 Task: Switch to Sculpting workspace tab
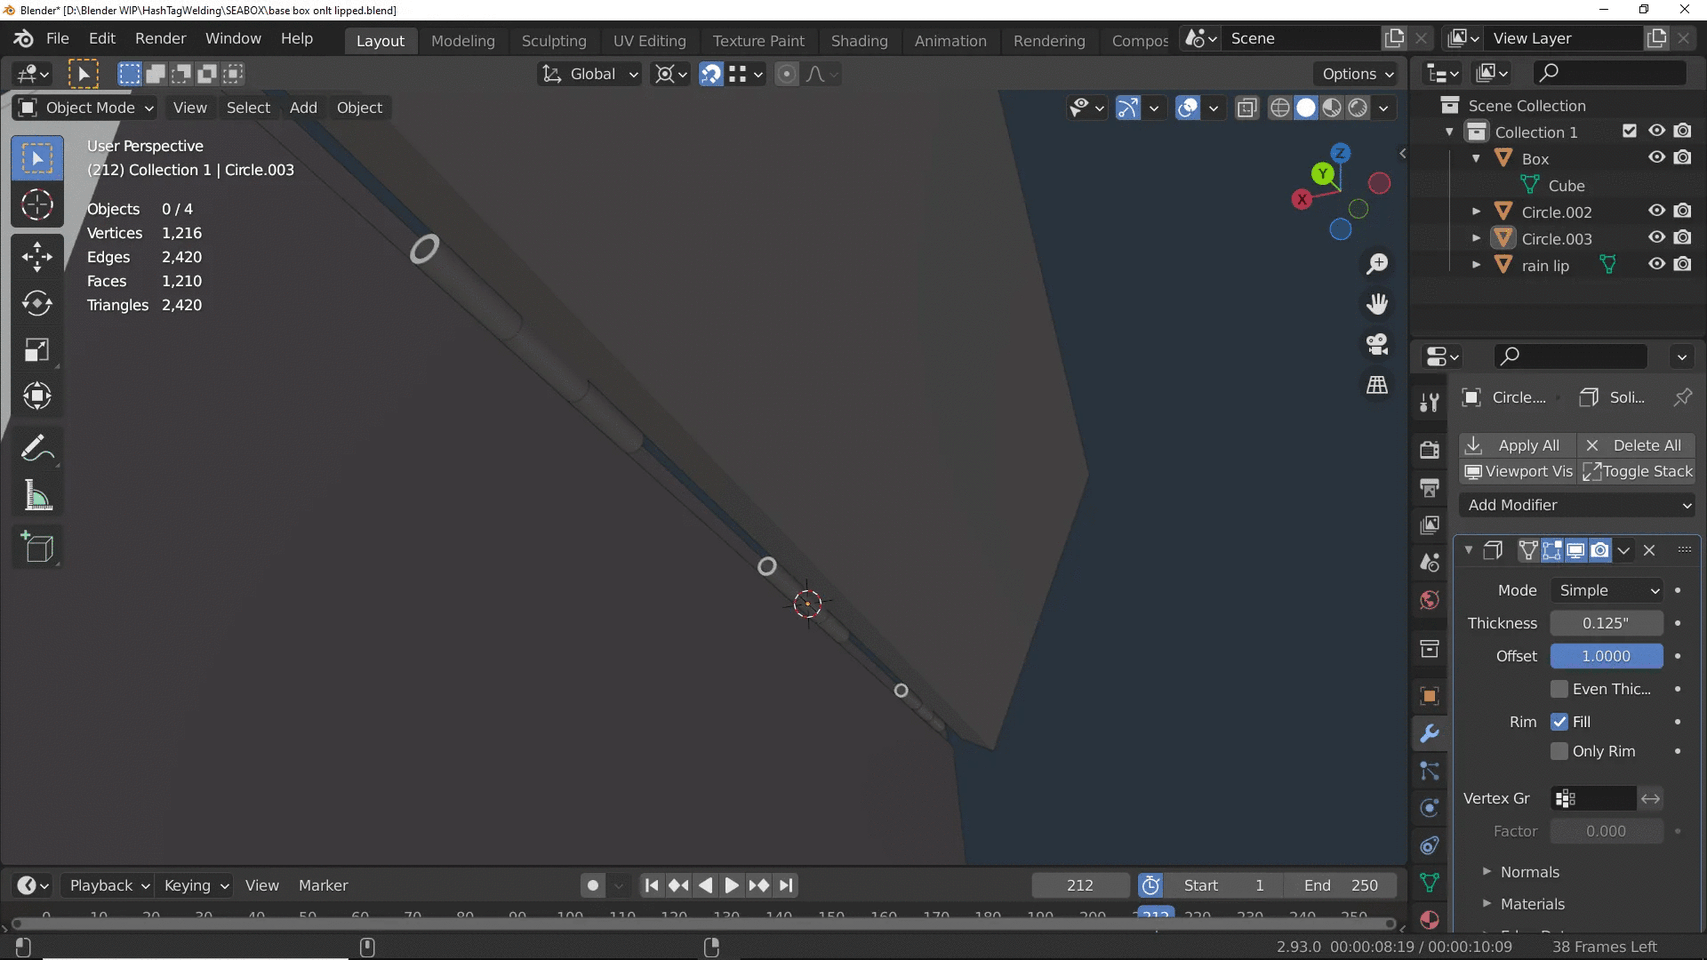tap(554, 41)
